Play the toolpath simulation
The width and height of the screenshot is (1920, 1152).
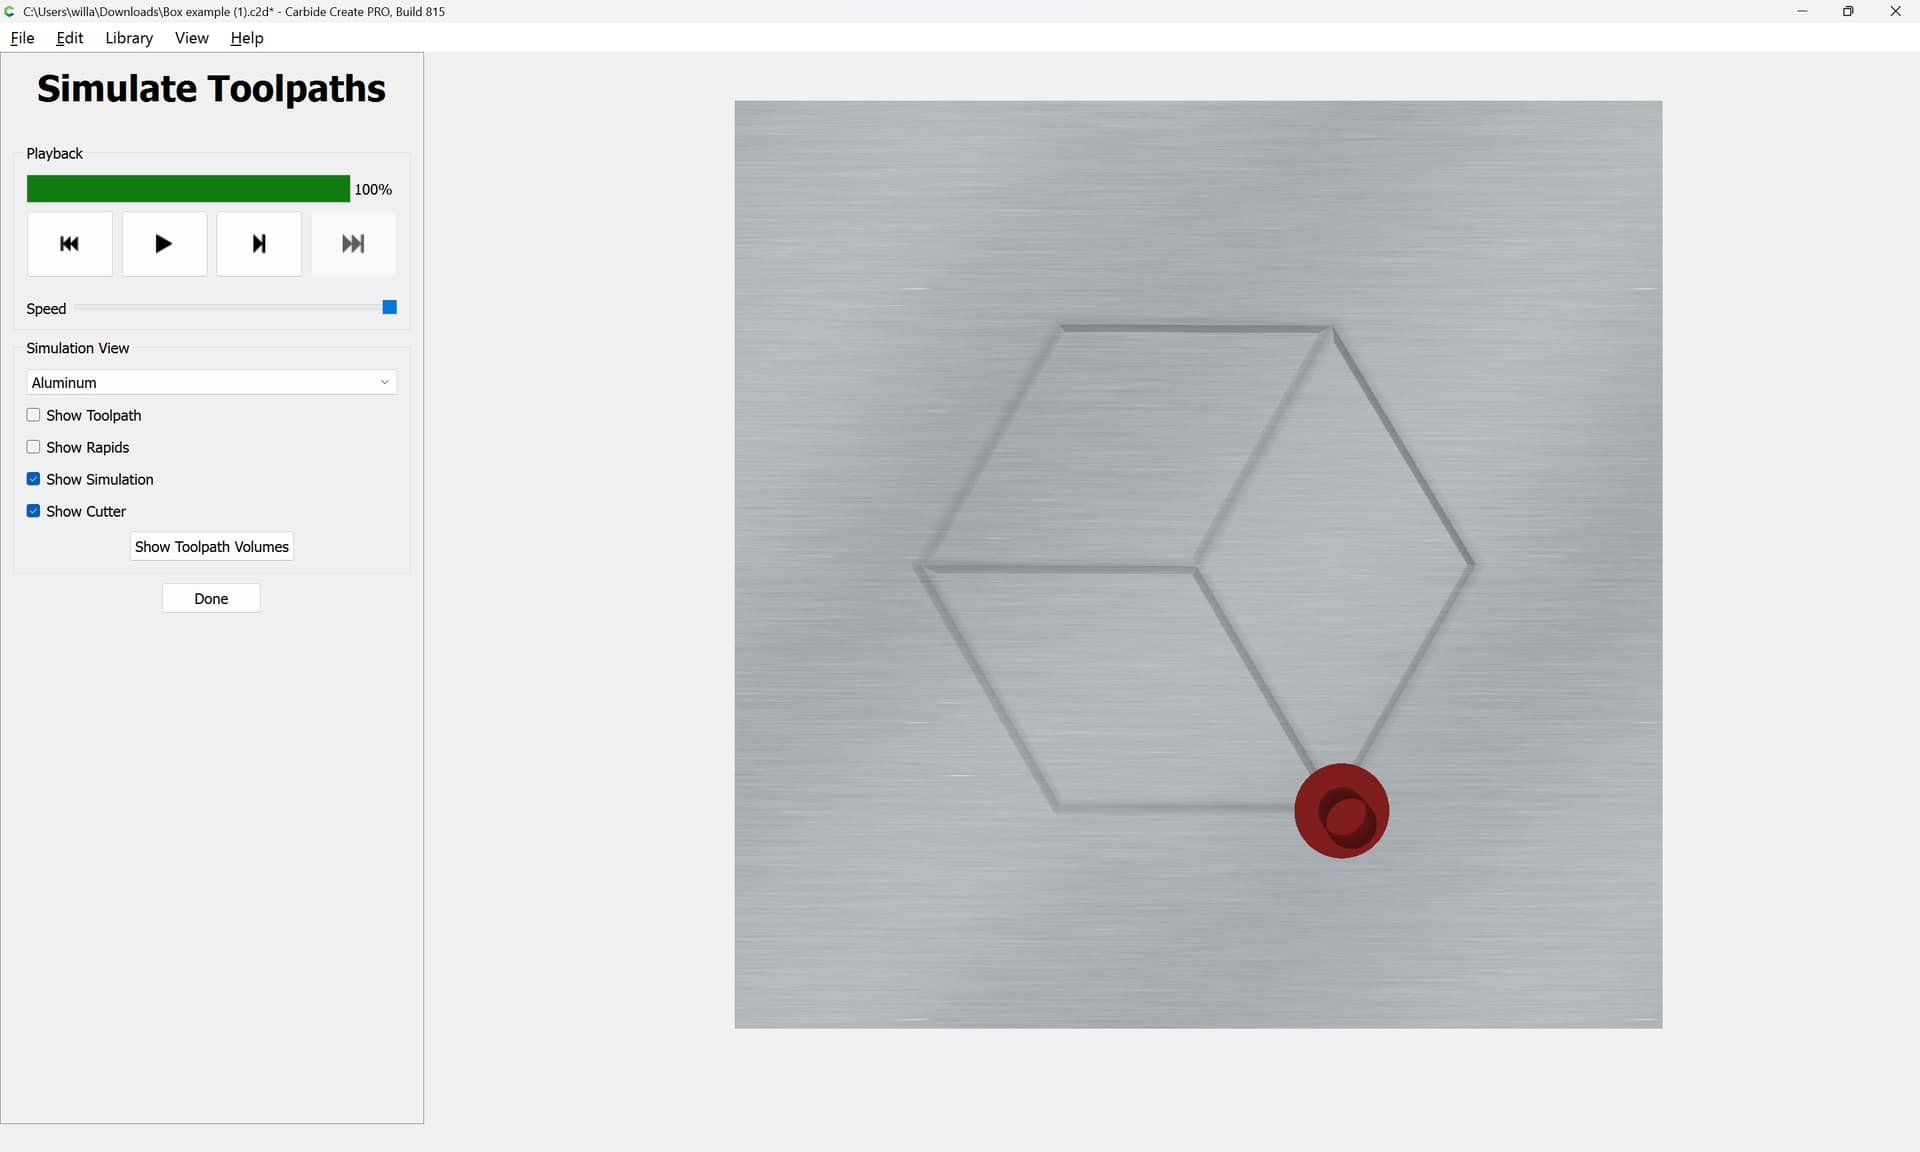click(x=164, y=243)
